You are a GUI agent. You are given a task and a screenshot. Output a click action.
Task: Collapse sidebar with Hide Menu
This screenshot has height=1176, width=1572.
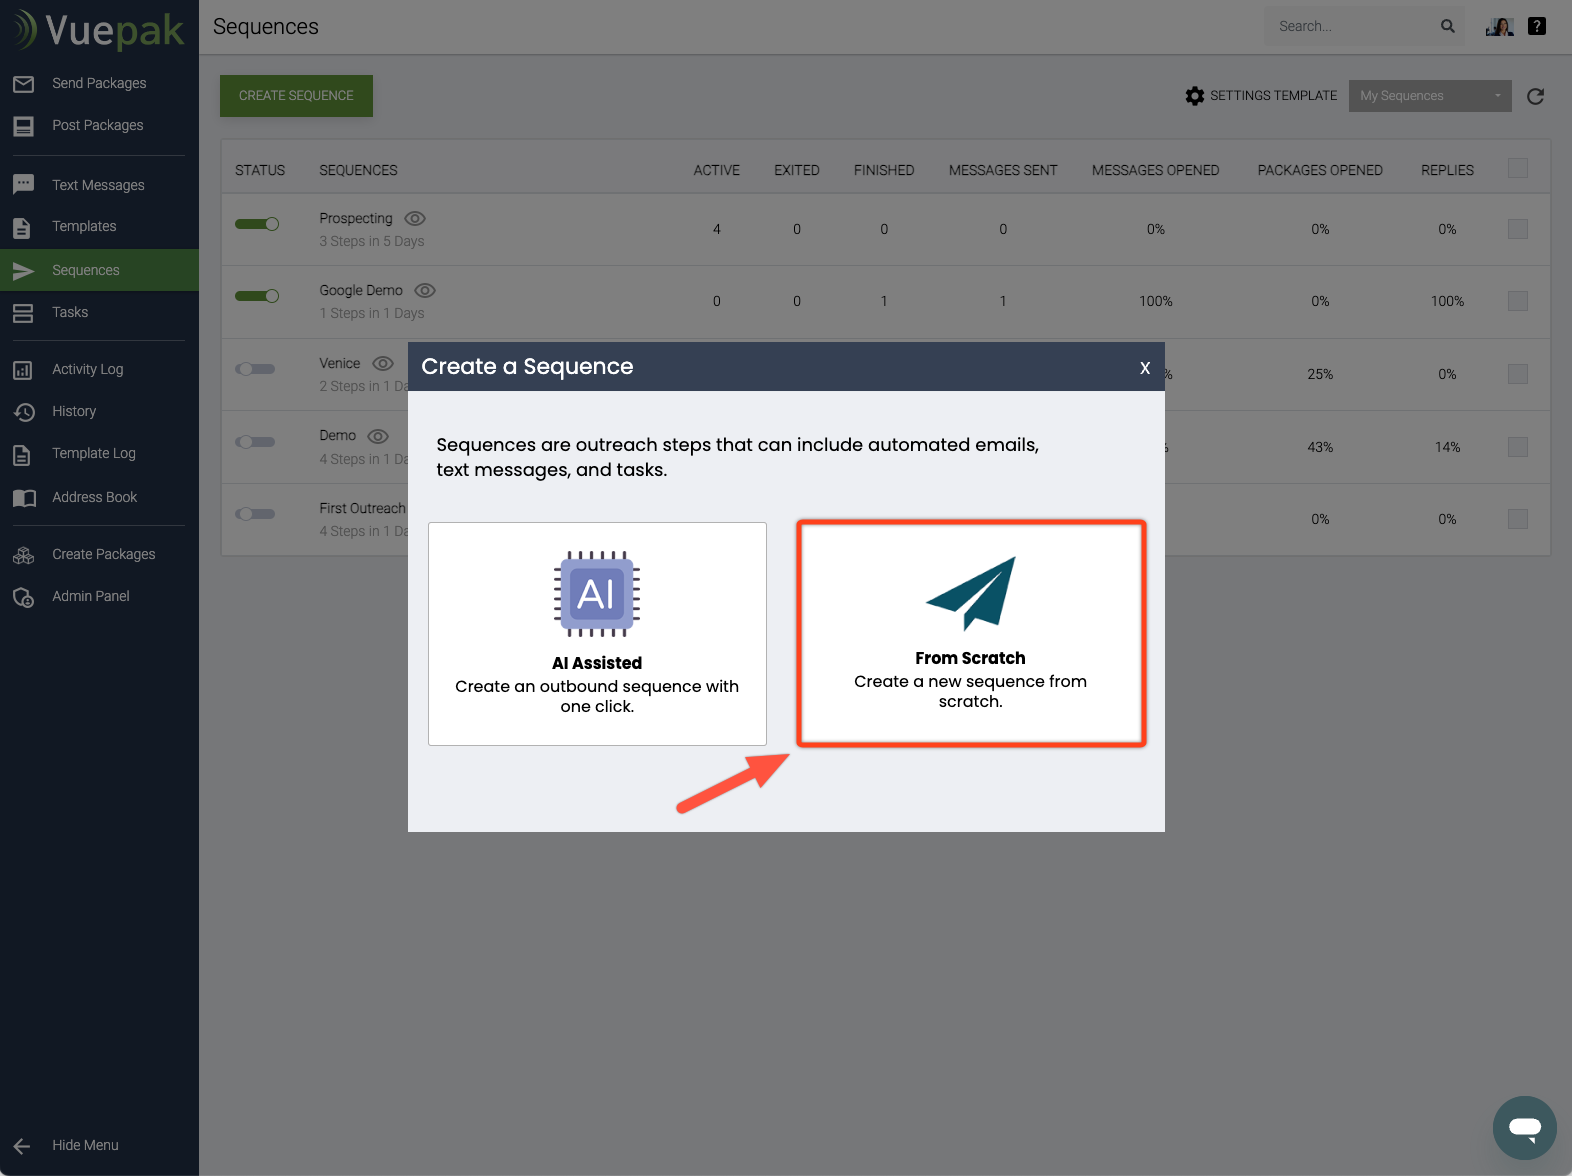pyautogui.click(x=85, y=1145)
